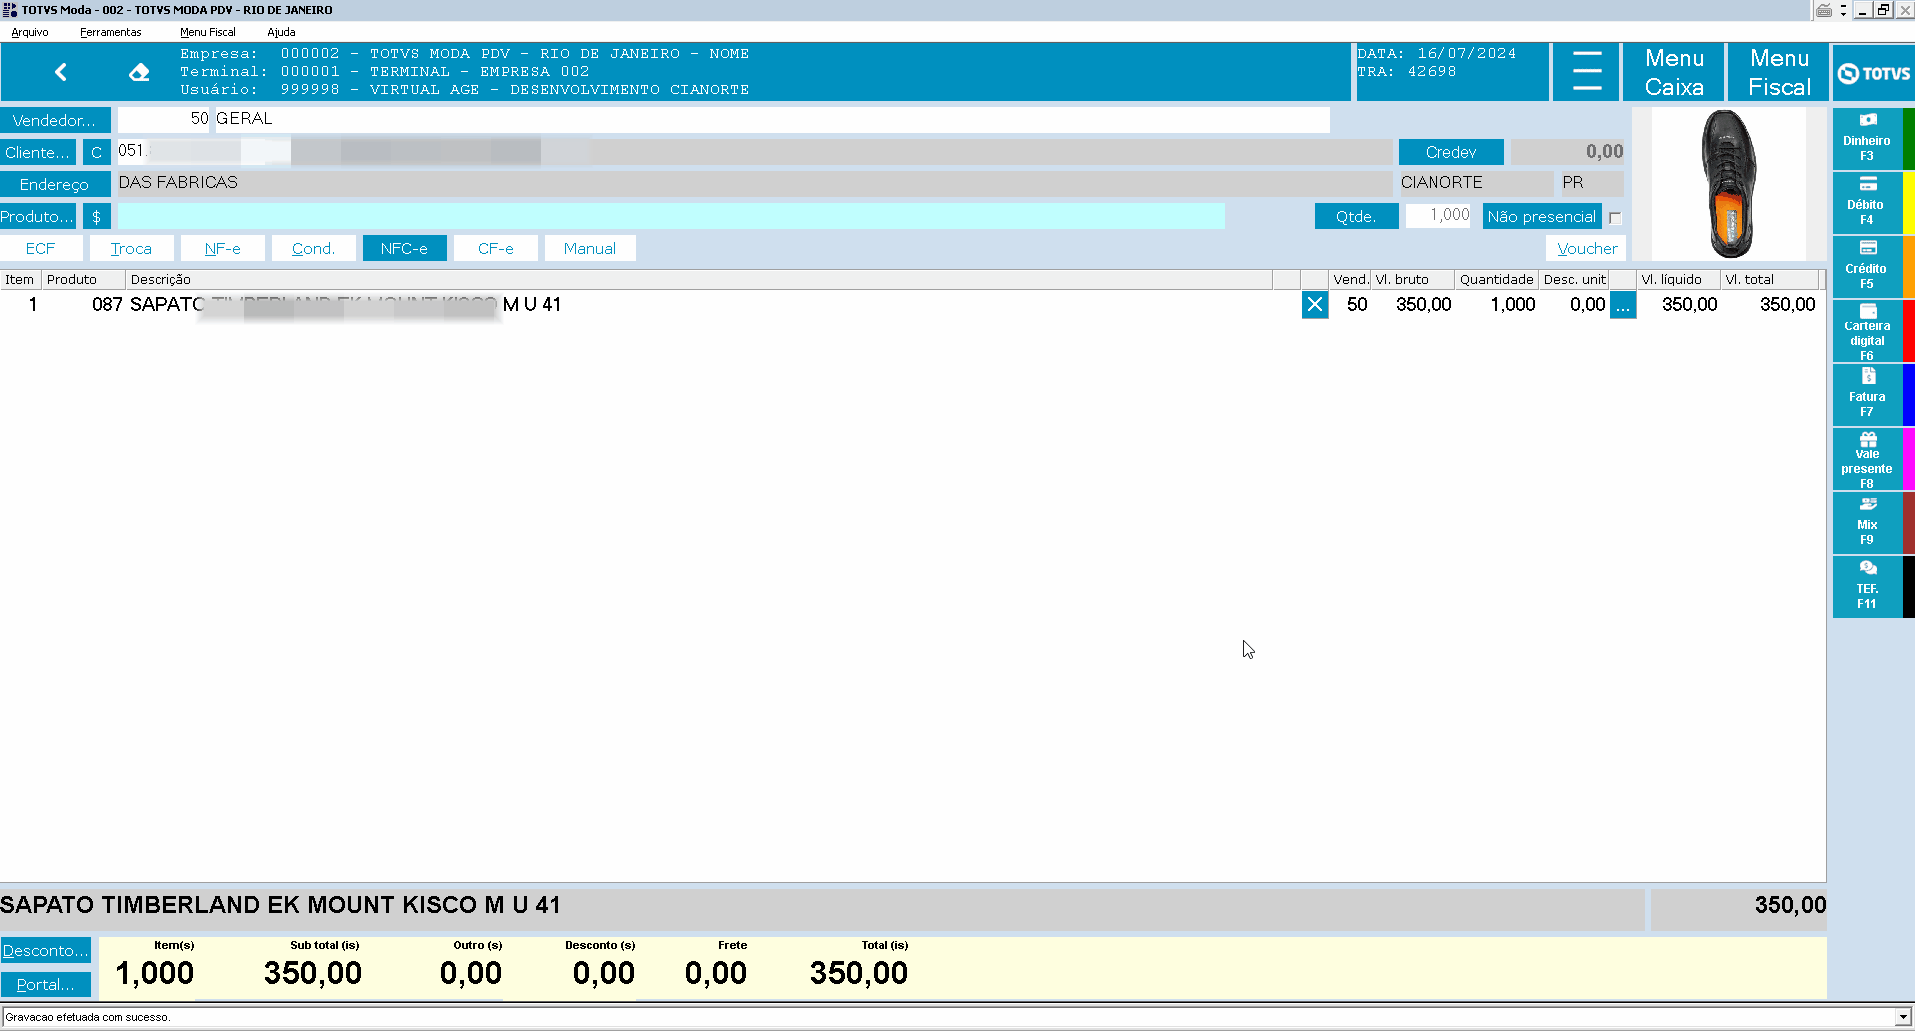Open the Produto lookup
1915x1031 pixels.
click(38, 217)
